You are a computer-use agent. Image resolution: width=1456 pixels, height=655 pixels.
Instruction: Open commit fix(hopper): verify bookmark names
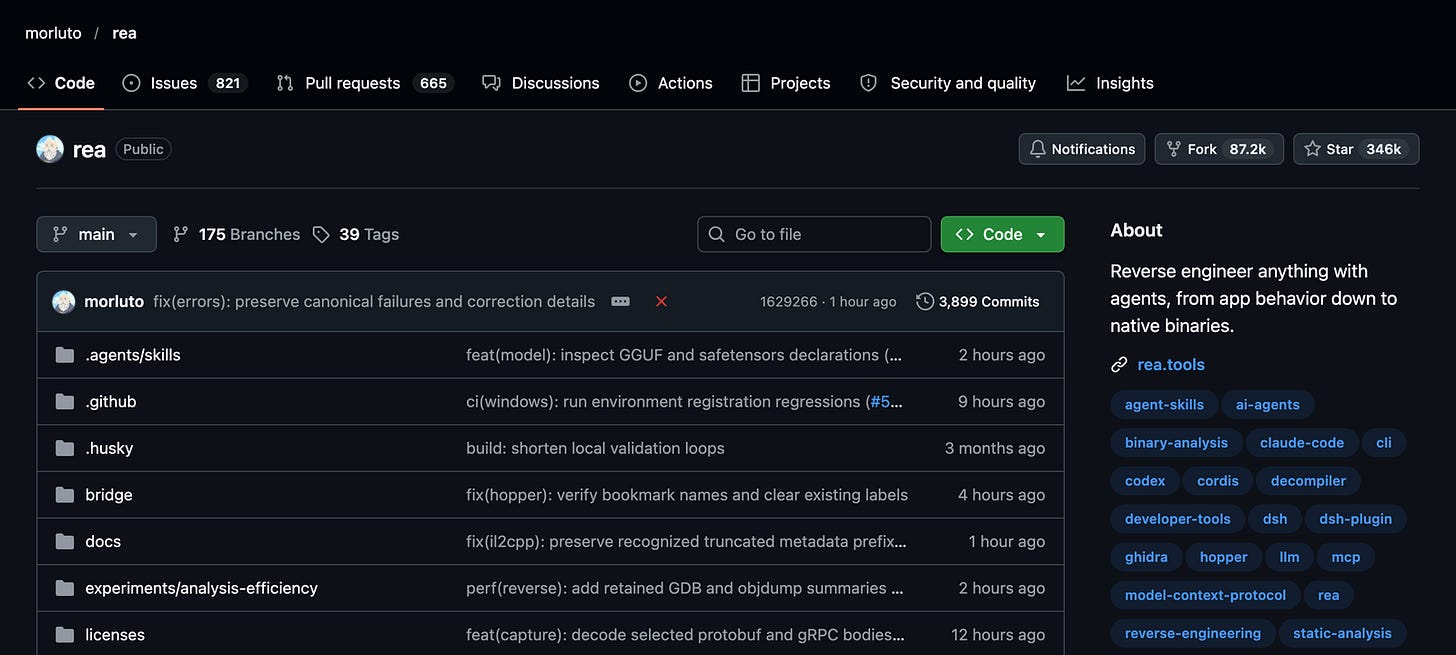pyautogui.click(x=687, y=495)
